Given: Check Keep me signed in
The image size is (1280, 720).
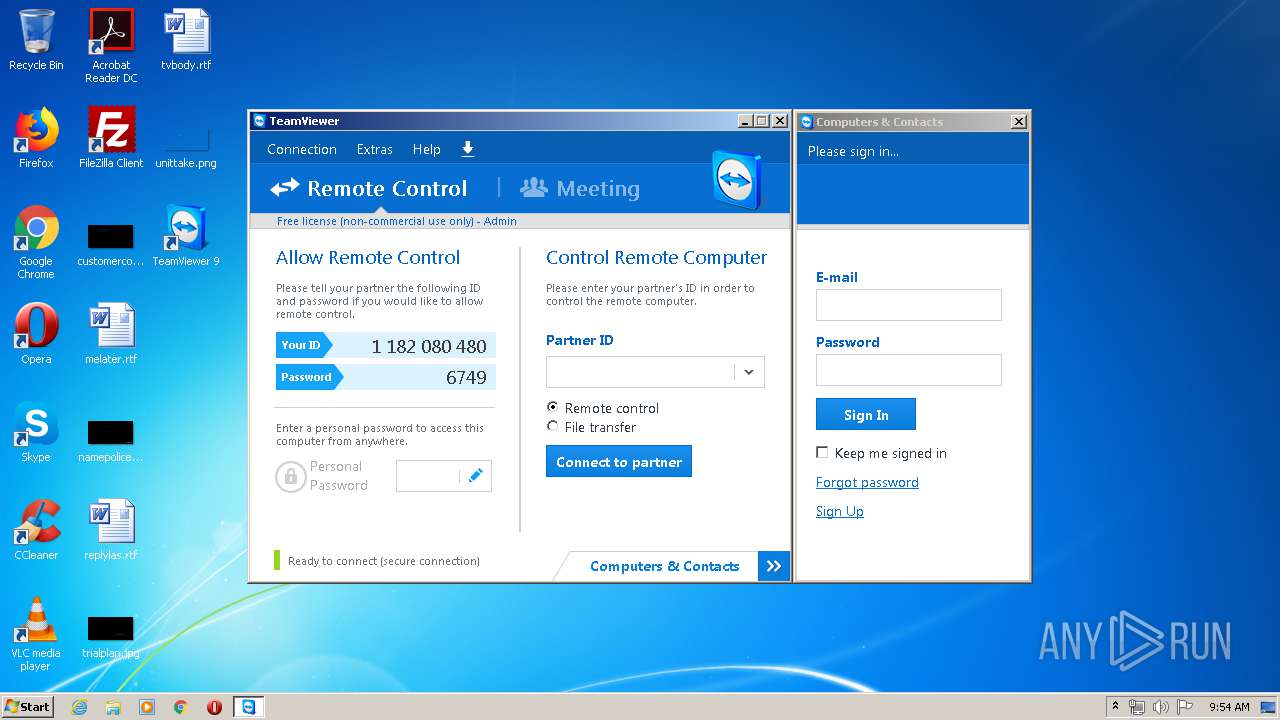Looking at the screenshot, I should [x=822, y=452].
